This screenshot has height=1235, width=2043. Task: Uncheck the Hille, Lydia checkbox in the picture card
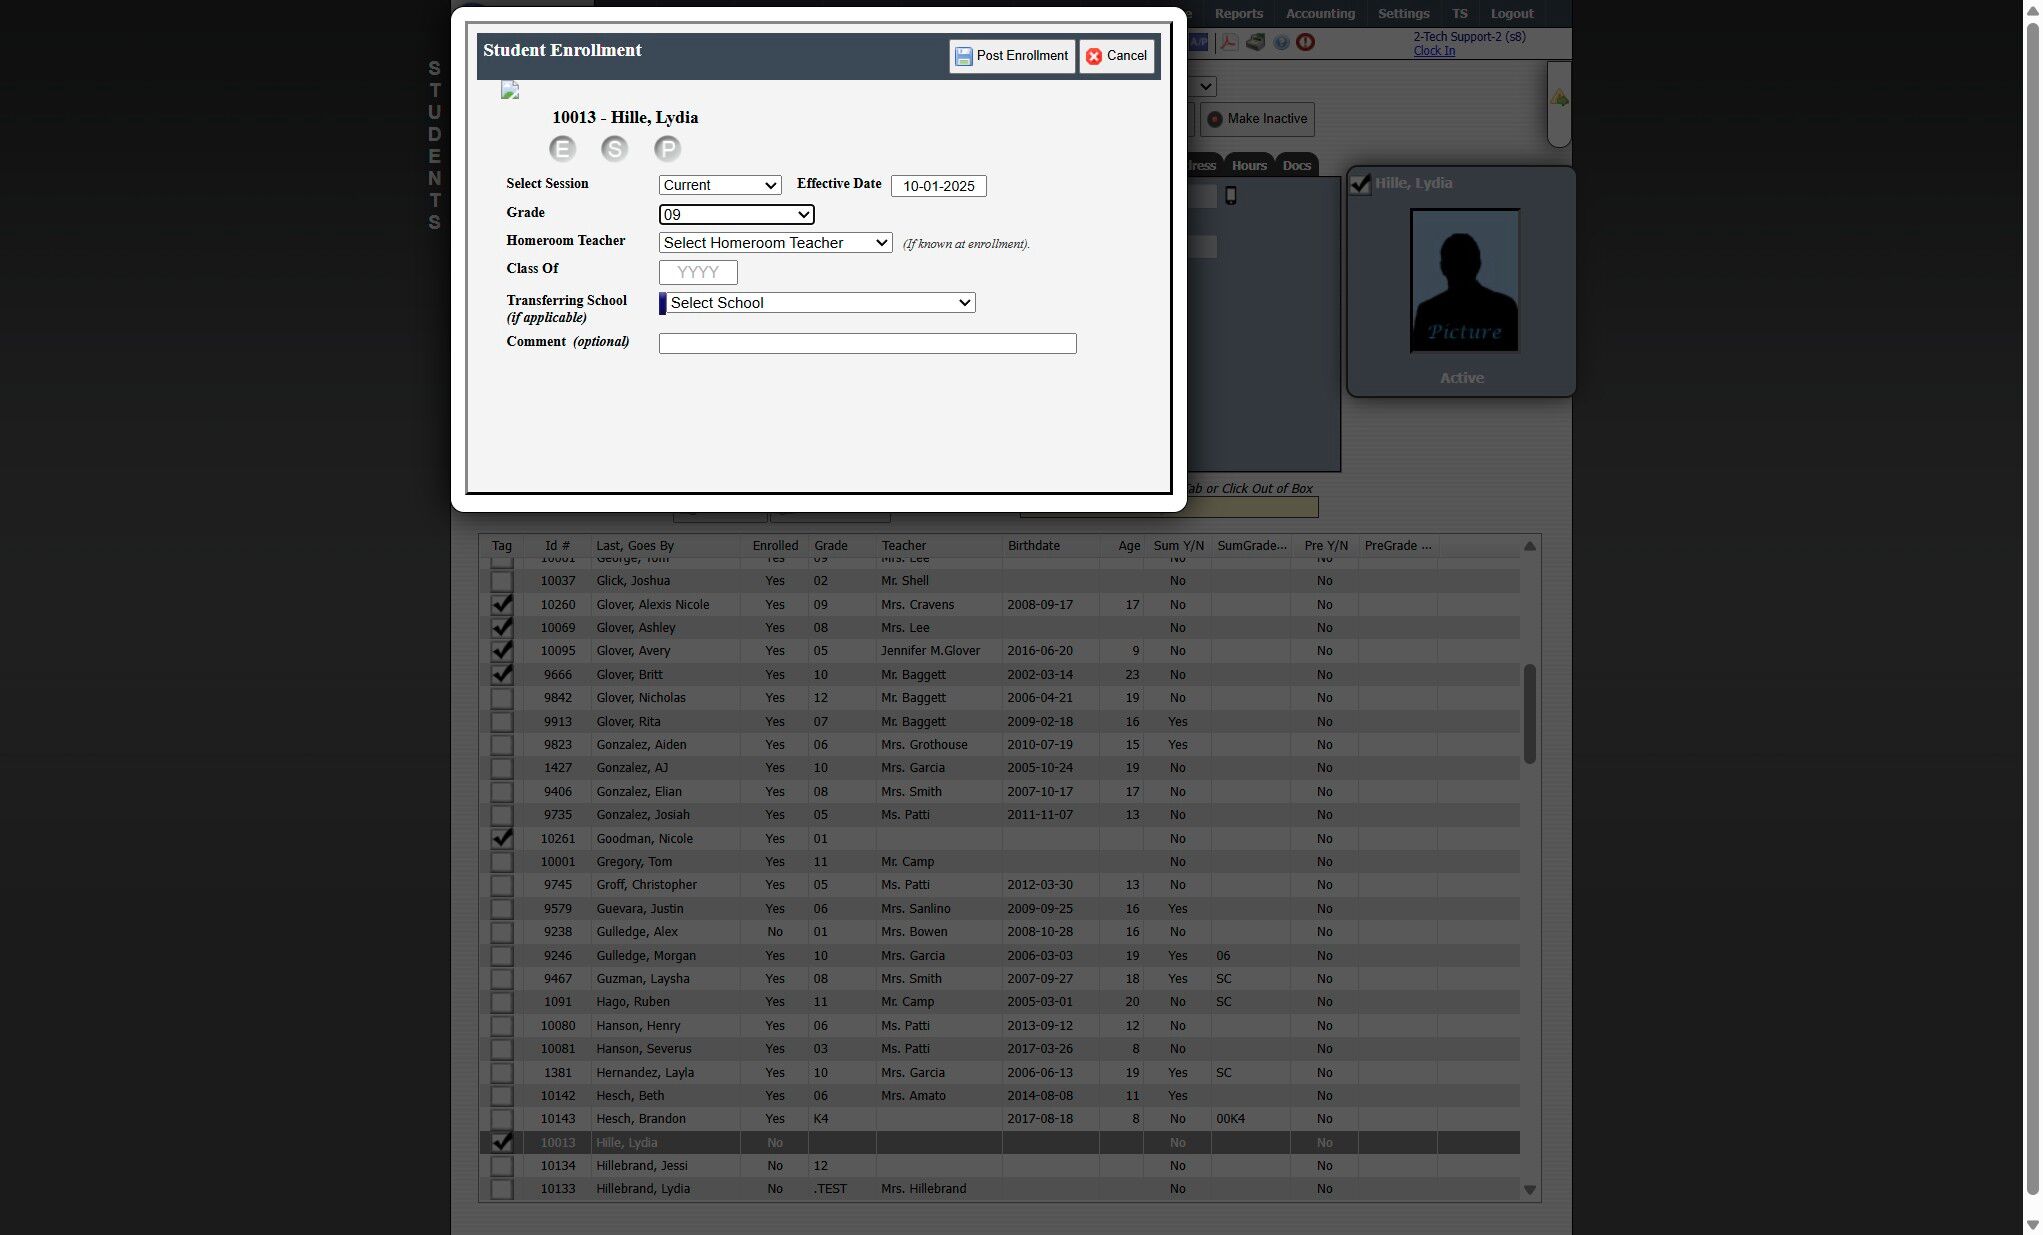pyautogui.click(x=1360, y=184)
